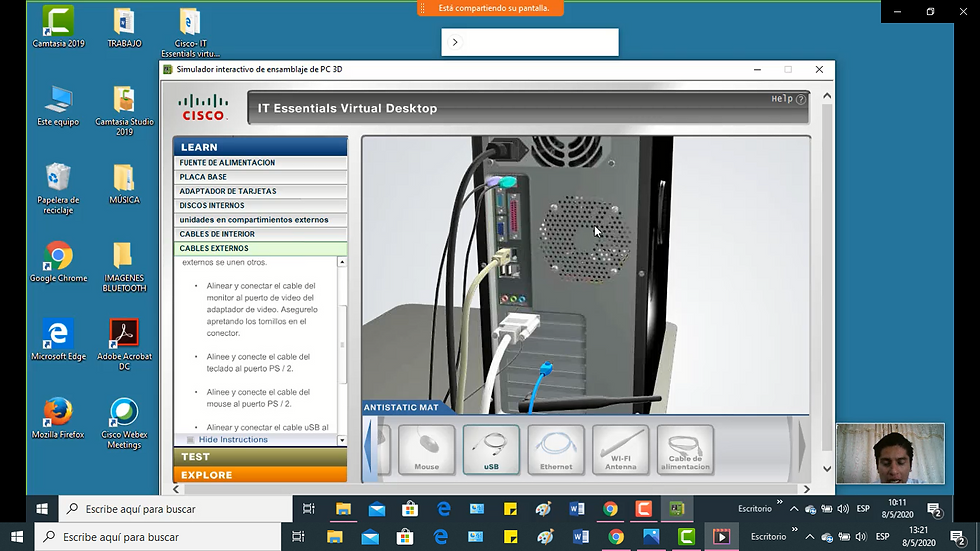Click Hide Instructions link

(233, 440)
